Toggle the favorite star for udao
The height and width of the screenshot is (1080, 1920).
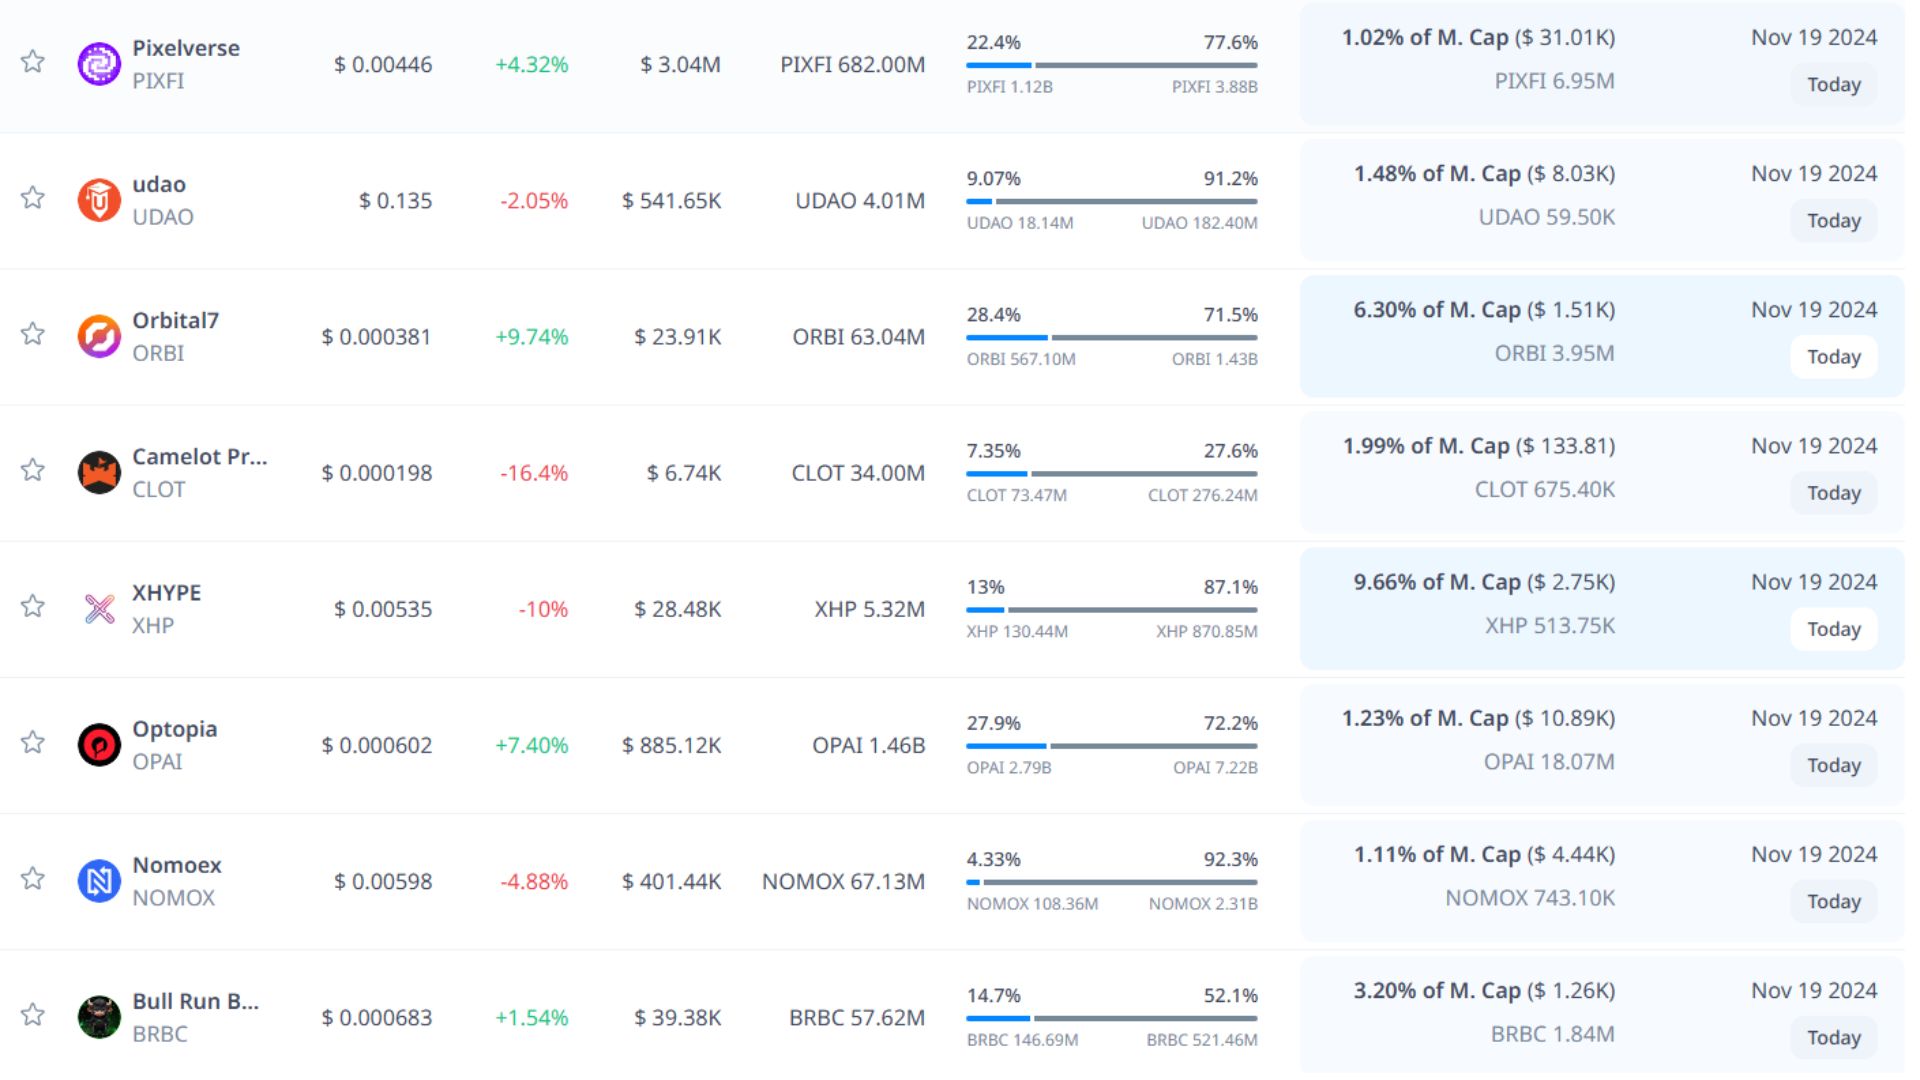[33, 198]
